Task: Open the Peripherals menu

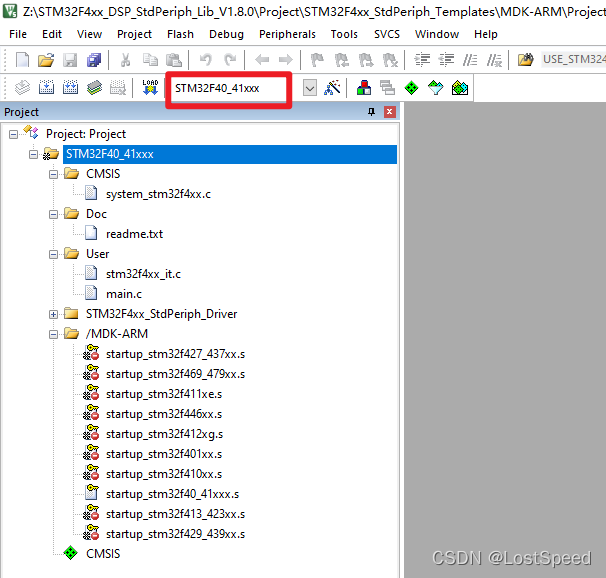Action: [287, 34]
